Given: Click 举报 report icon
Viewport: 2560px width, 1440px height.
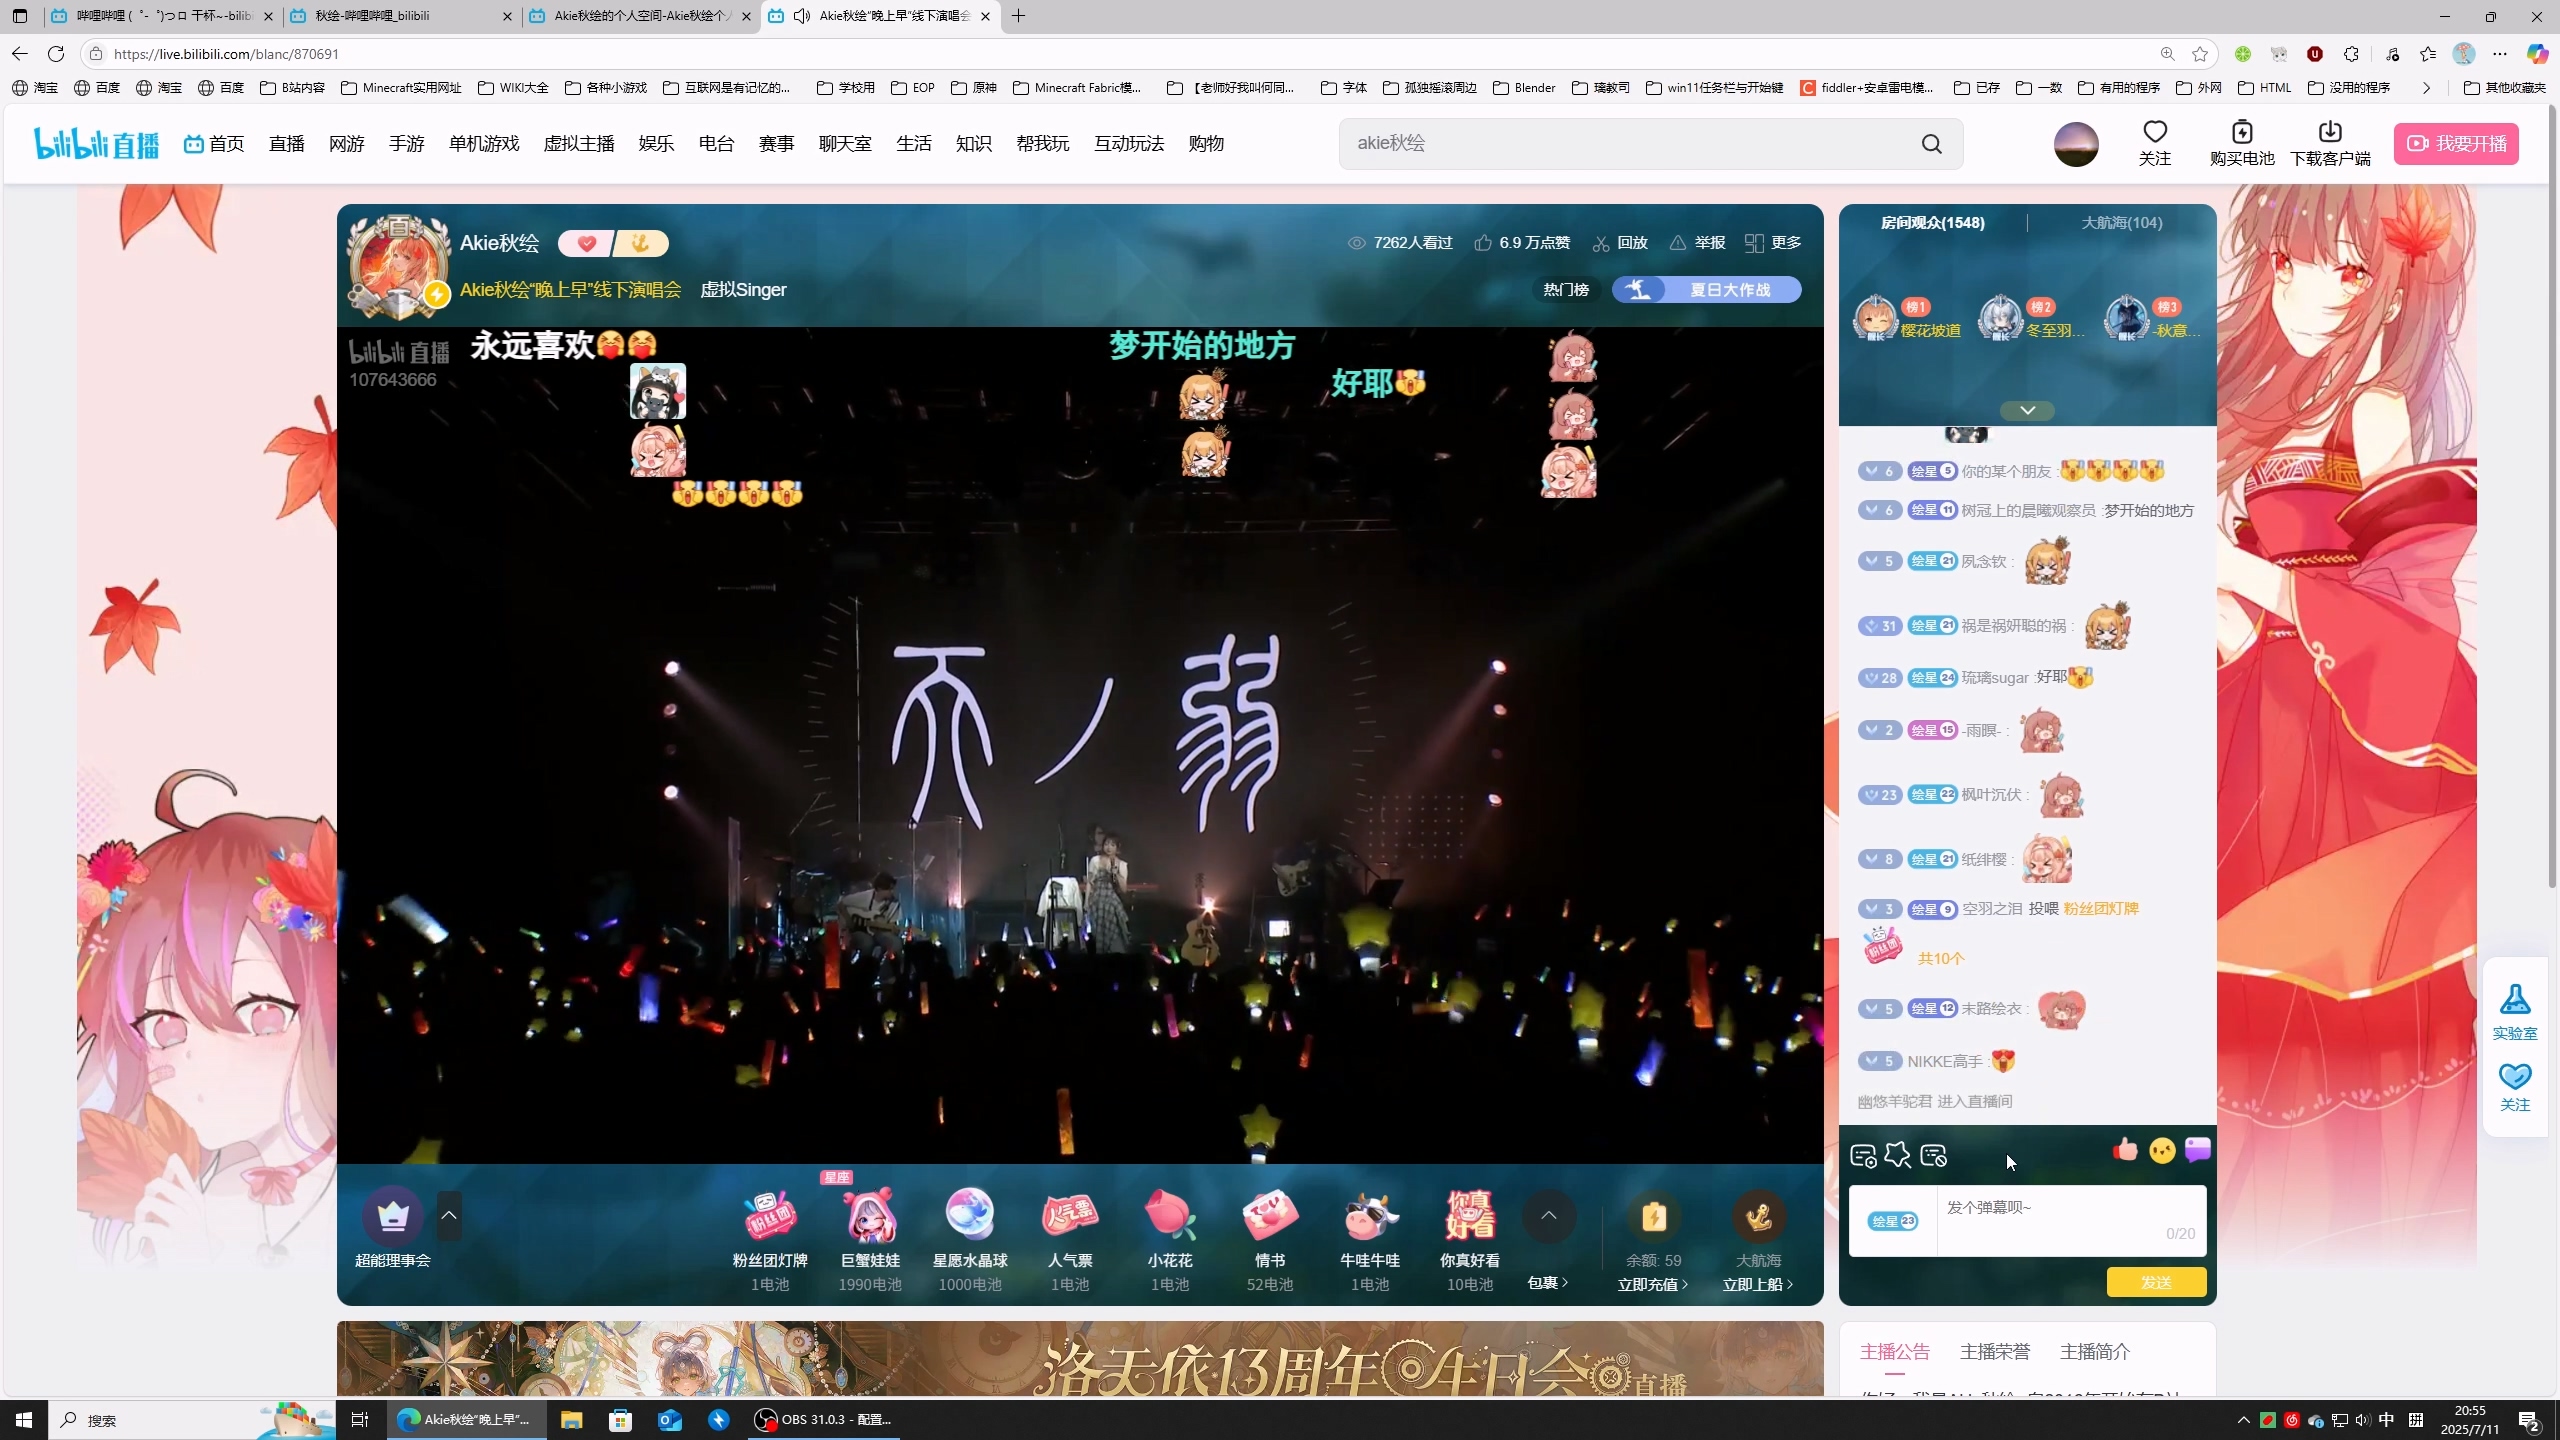Looking at the screenshot, I should pyautogui.click(x=1678, y=243).
